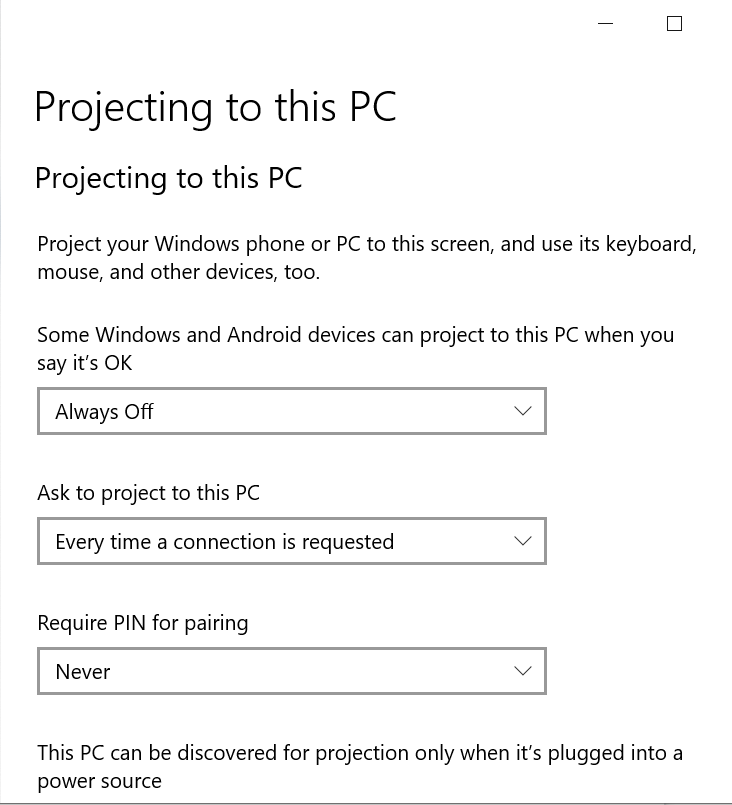Click the chevron arrow on the Never dropdown
Screen dimensions: 732x805
click(x=522, y=671)
